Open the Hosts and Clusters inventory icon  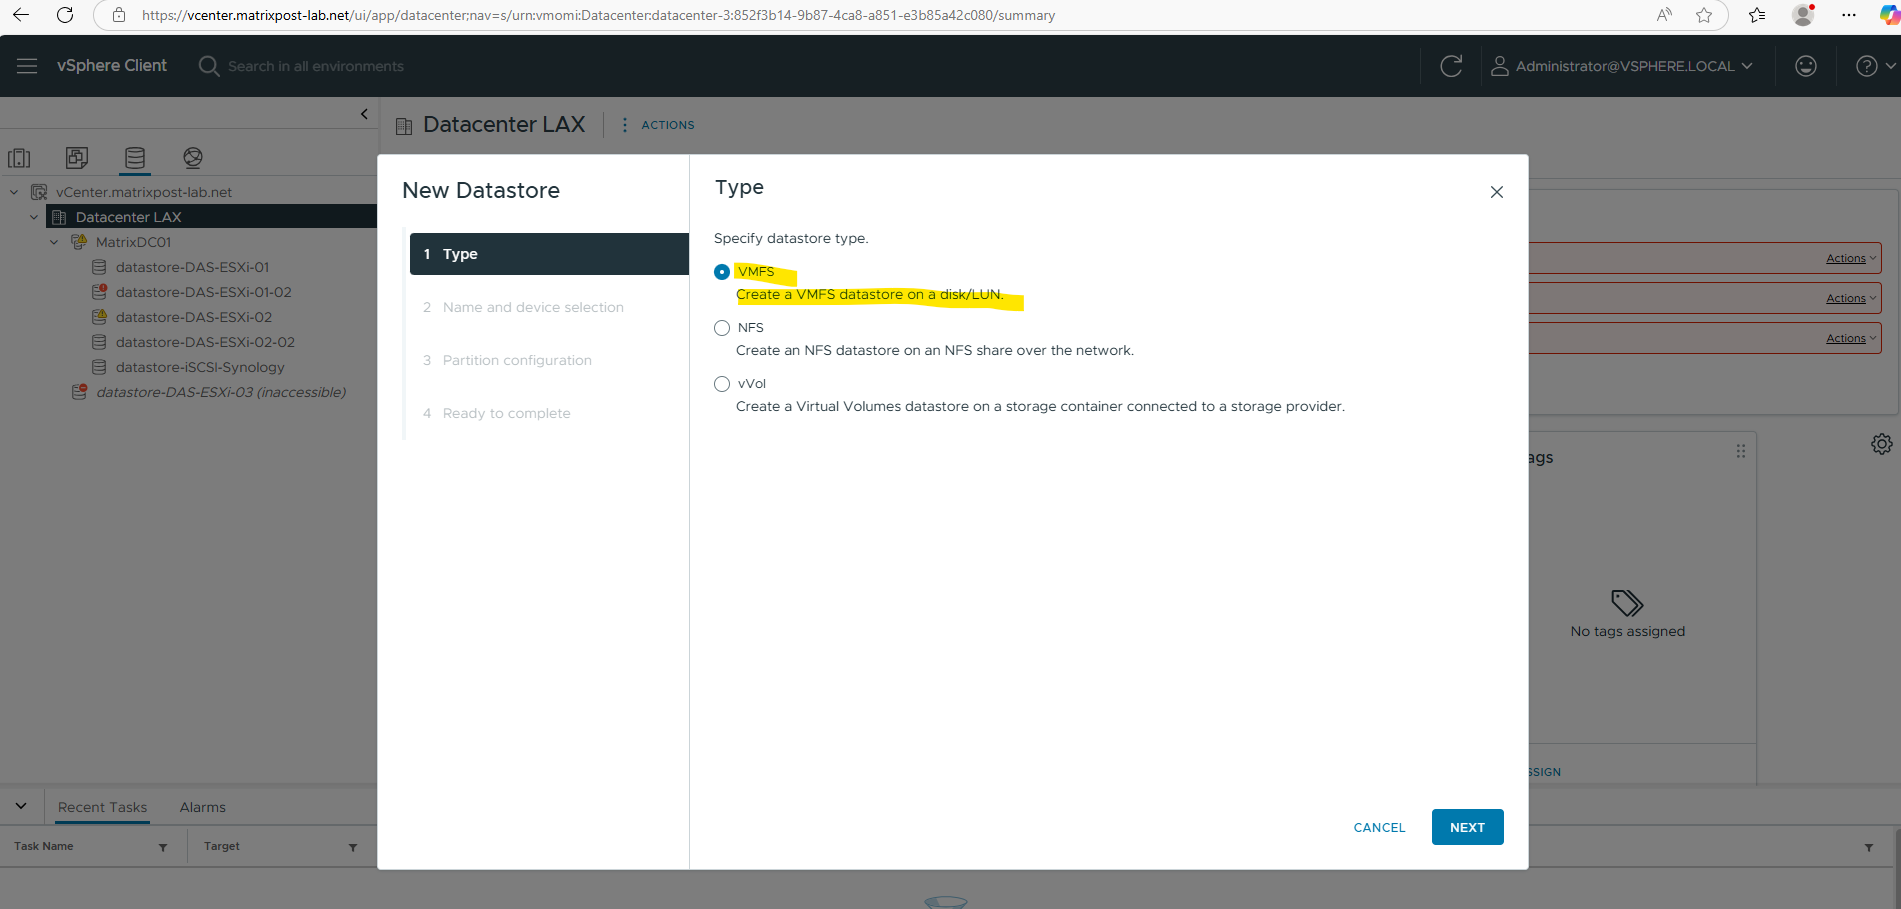click(x=20, y=157)
